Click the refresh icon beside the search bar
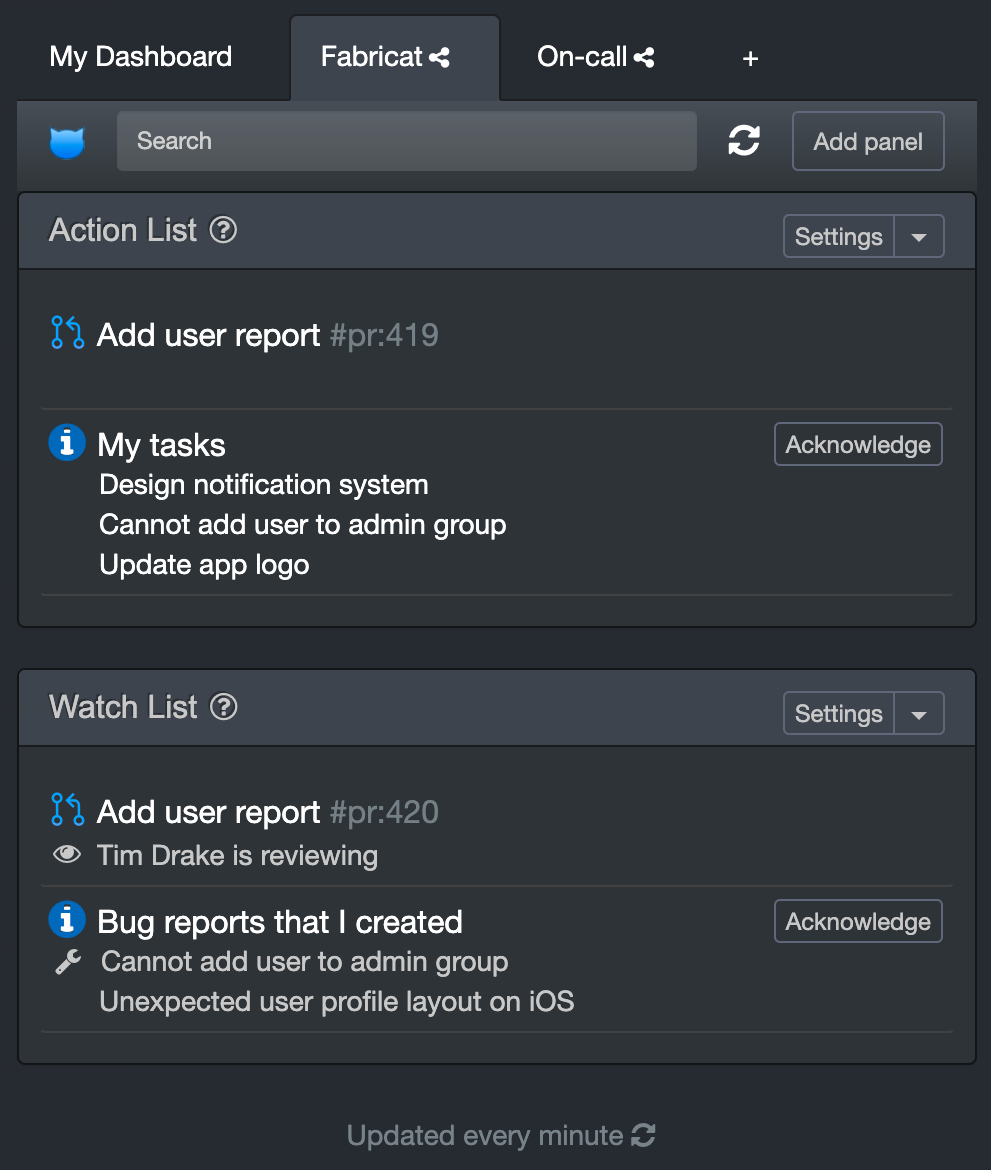Image resolution: width=991 pixels, height=1170 pixels. point(744,141)
